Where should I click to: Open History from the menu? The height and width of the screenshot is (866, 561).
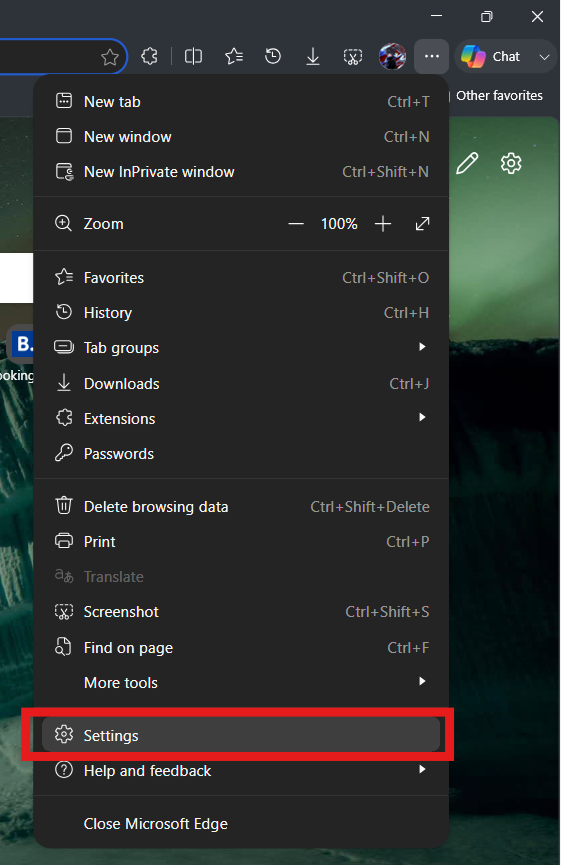point(241,313)
